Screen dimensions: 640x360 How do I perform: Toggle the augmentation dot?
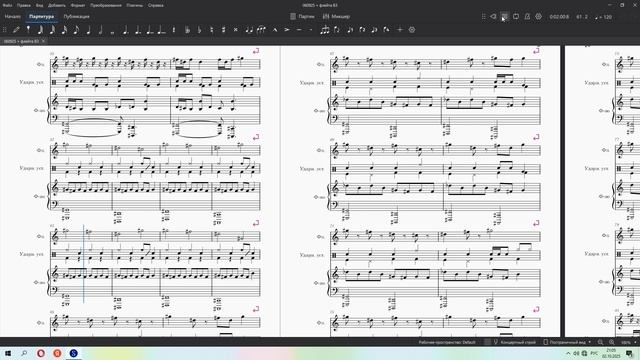pyautogui.click(x=126, y=29)
